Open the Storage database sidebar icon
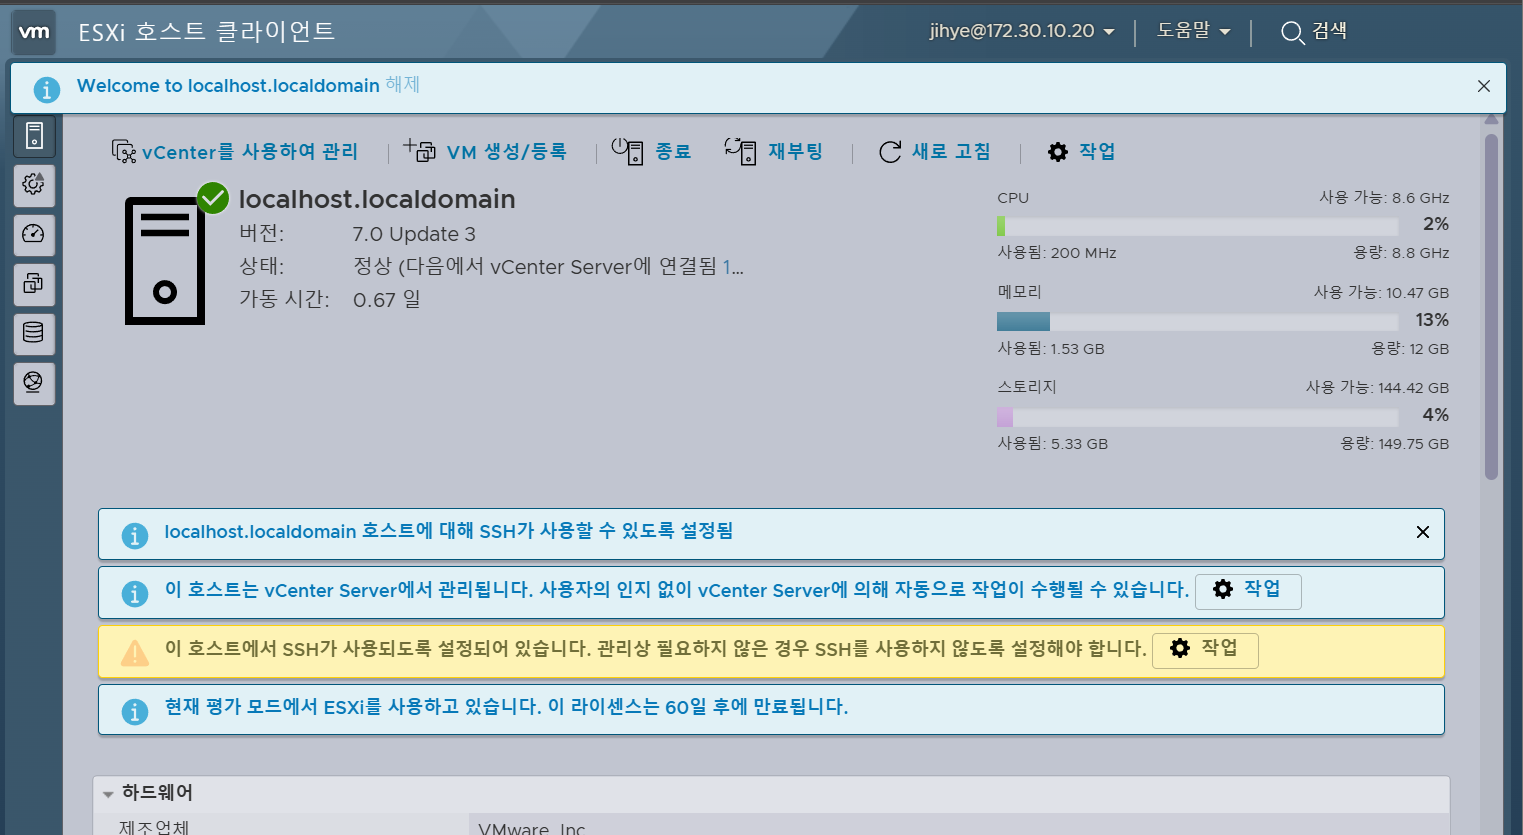1523x835 pixels. (34, 333)
